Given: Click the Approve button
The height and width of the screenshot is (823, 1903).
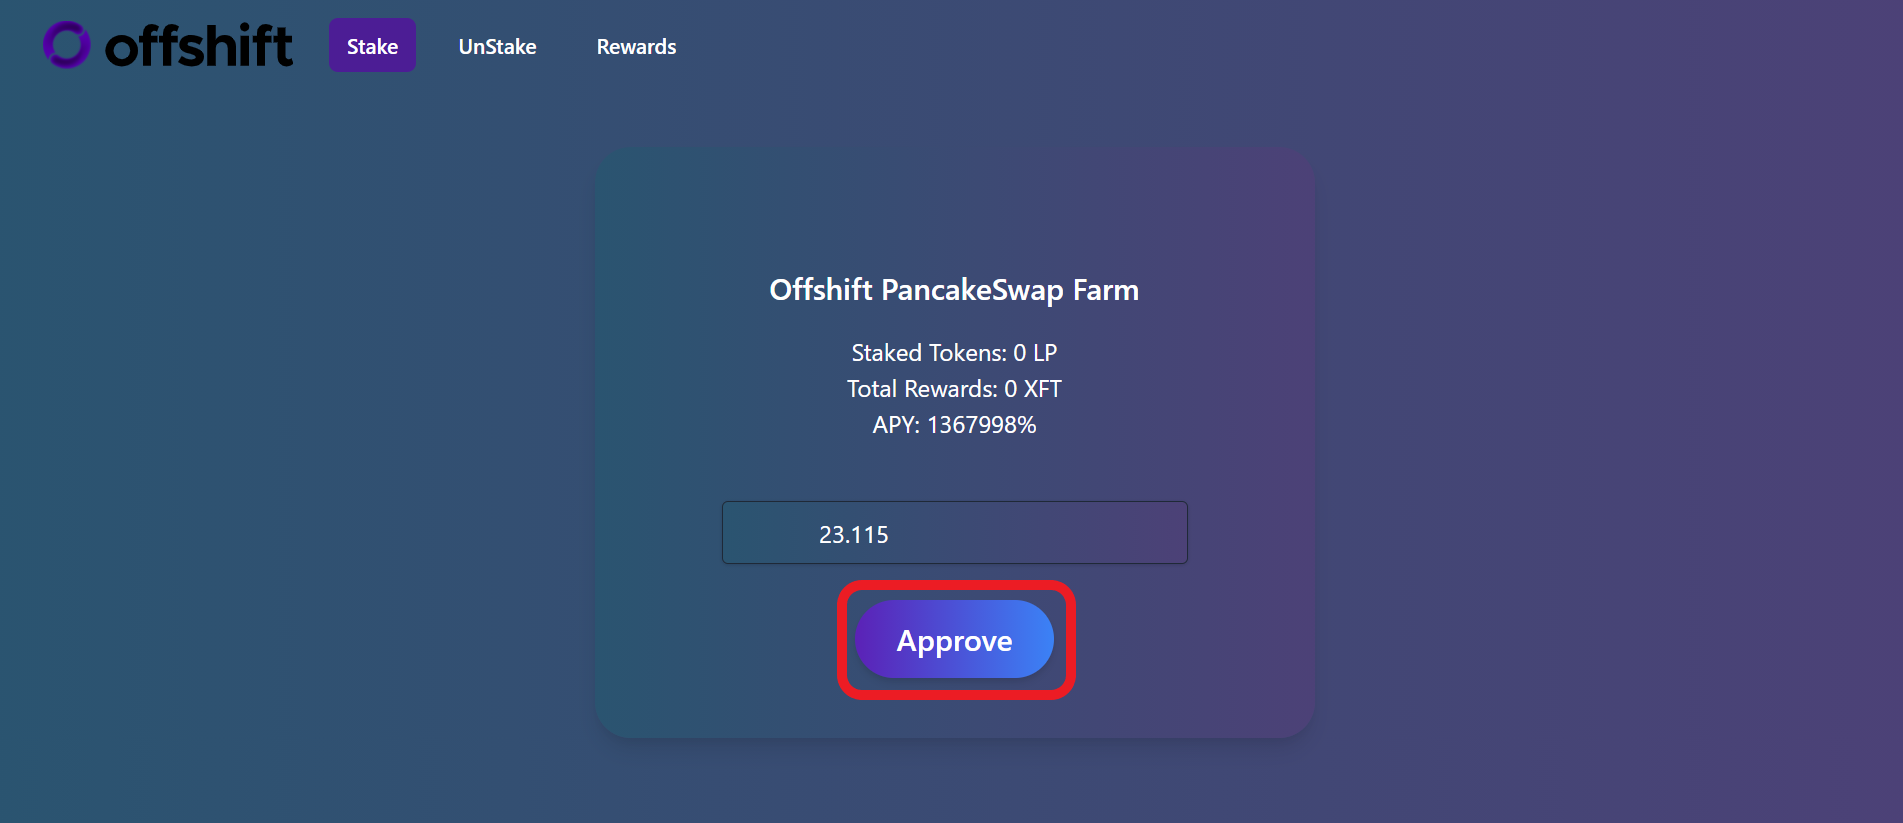Looking at the screenshot, I should pos(955,639).
